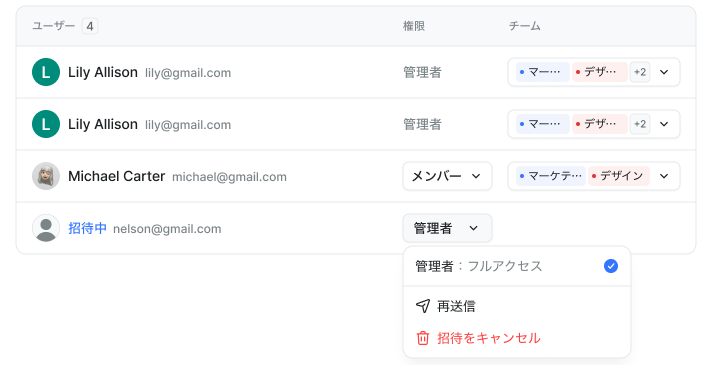Open the メンバー role dropdown for Michael Carter
The image size is (710, 365).
pos(447,176)
